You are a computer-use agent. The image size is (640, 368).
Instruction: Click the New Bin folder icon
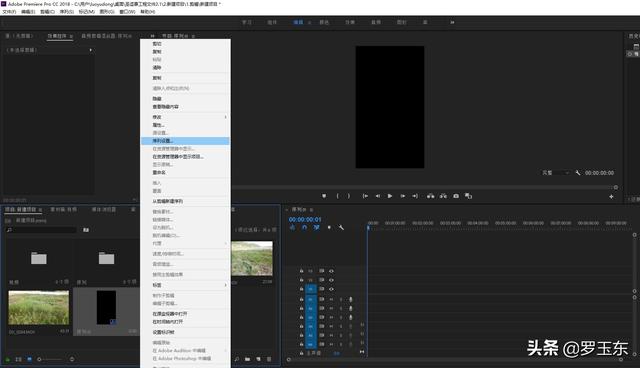pos(247,359)
